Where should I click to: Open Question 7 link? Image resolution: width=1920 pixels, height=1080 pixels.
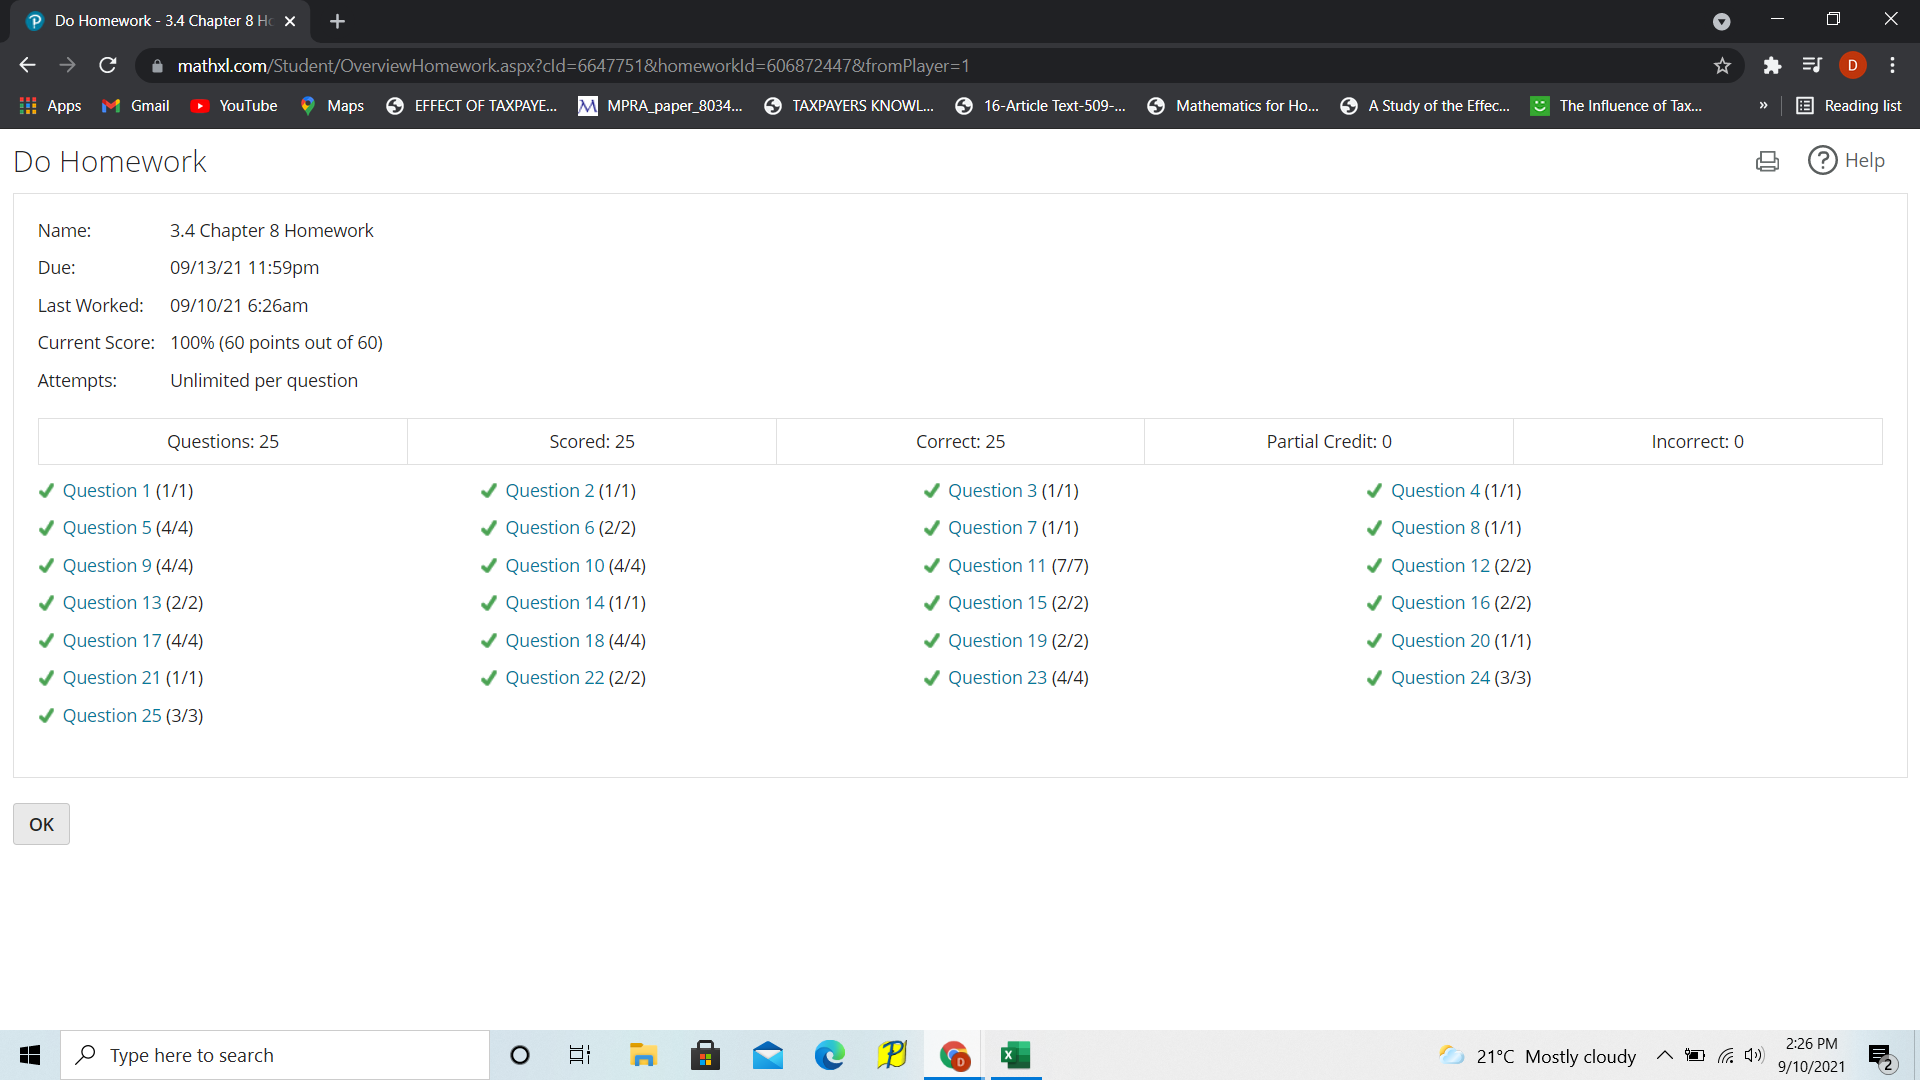(x=992, y=528)
